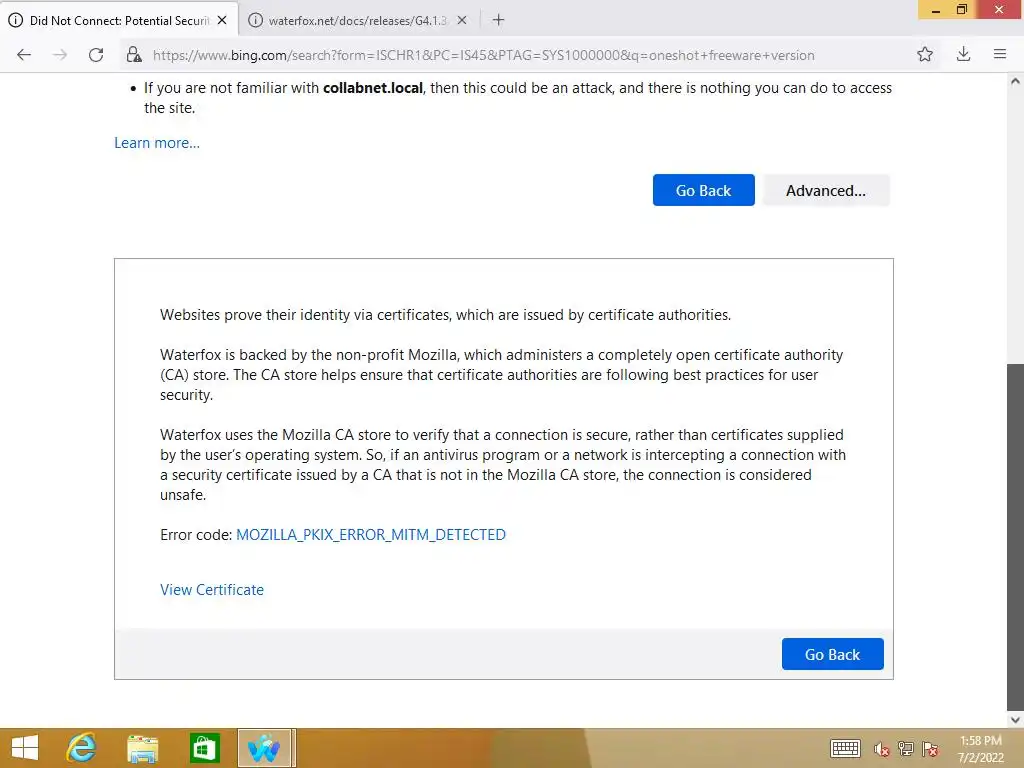Open the touch keyboard tray icon
This screenshot has width=1024, height=768.
(845, 748)
